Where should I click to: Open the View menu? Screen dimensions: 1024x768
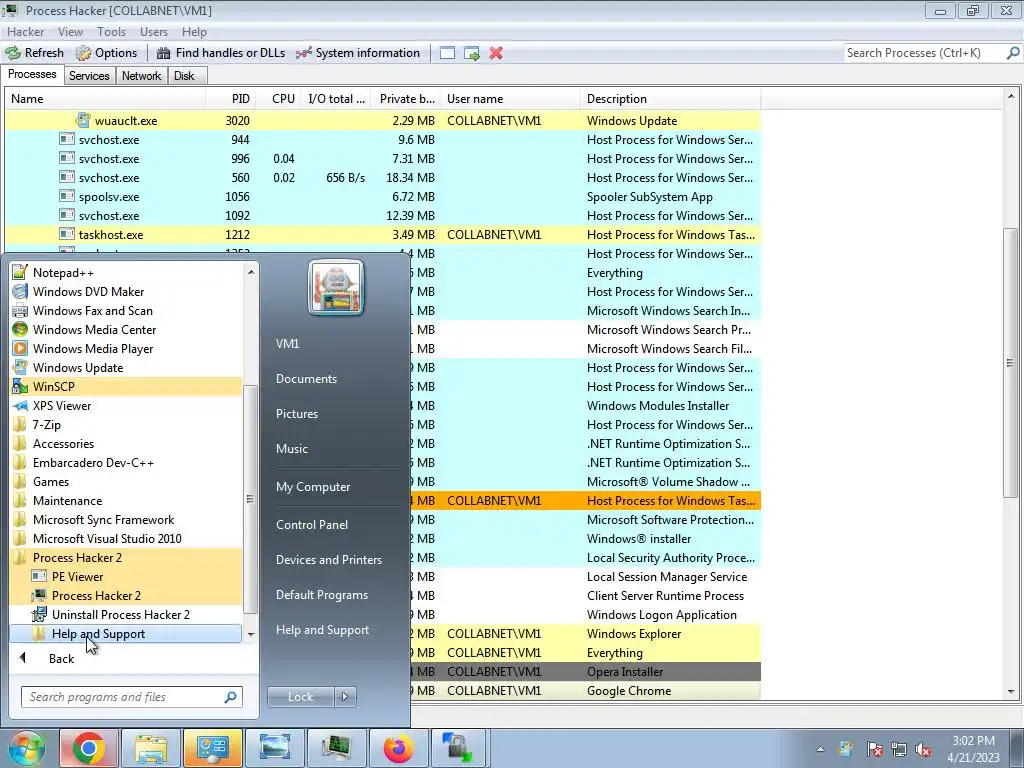coord(70,31)
